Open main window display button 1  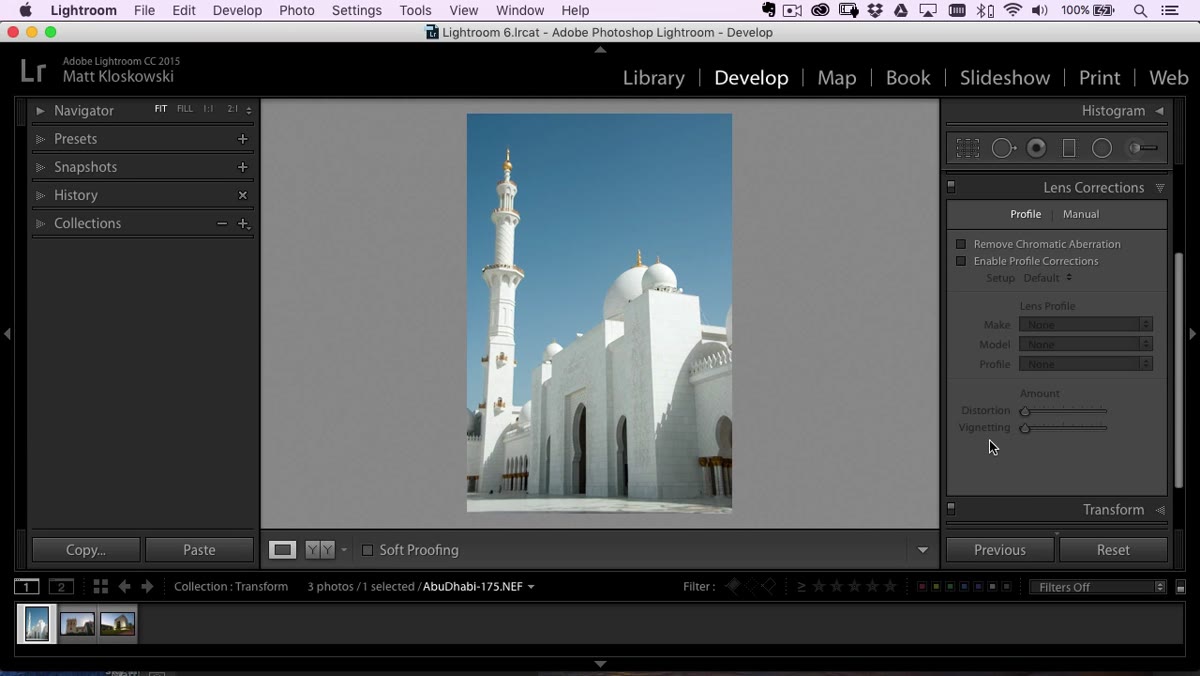click(x=27, y=587)
